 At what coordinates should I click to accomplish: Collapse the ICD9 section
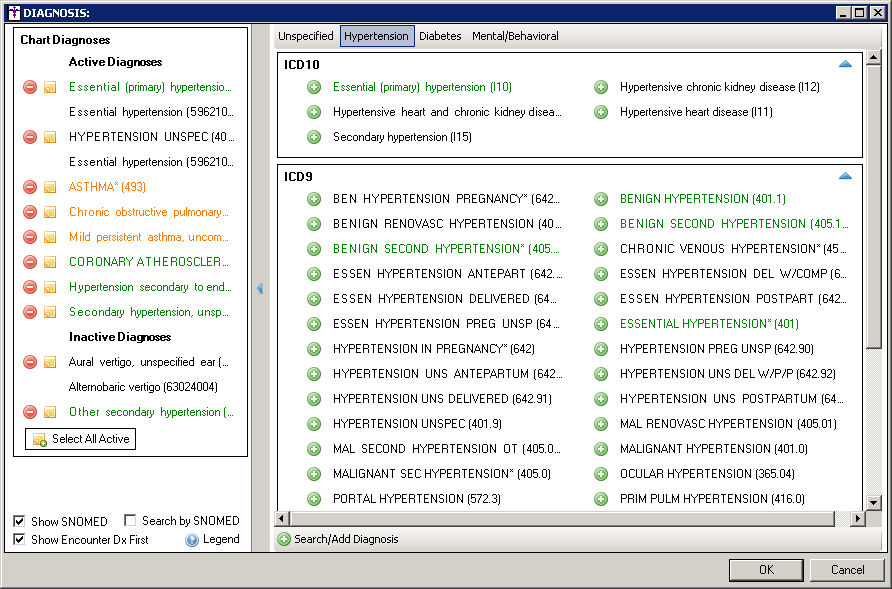845,176
